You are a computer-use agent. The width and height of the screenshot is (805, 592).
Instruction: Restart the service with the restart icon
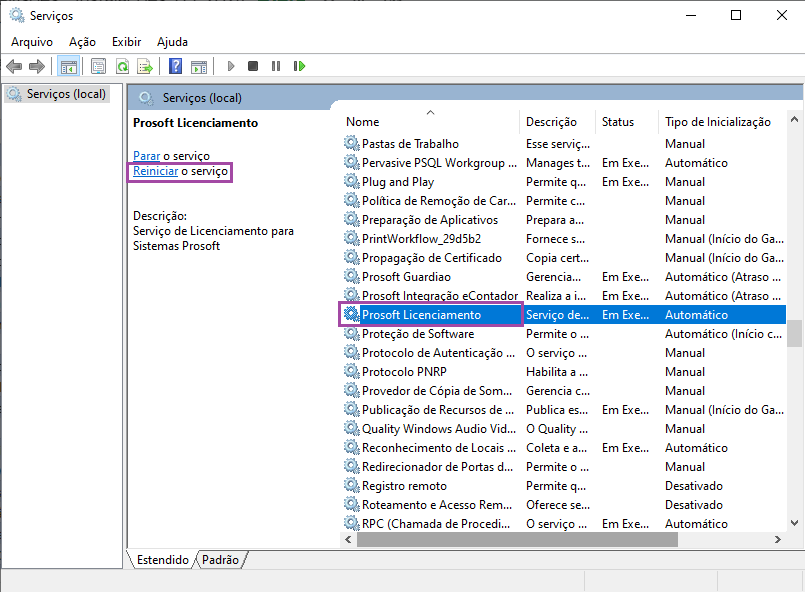(299, 66)
